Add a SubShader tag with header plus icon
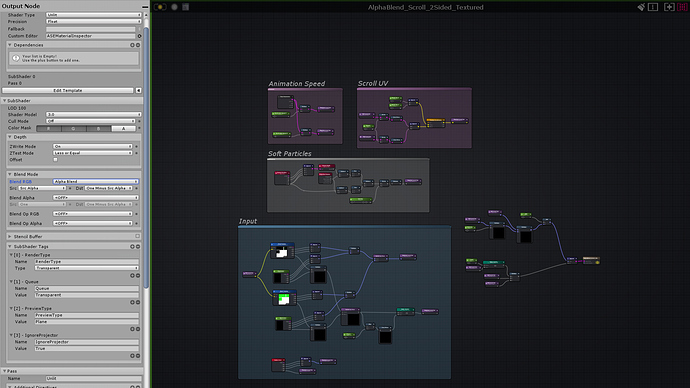 point(132,247)
